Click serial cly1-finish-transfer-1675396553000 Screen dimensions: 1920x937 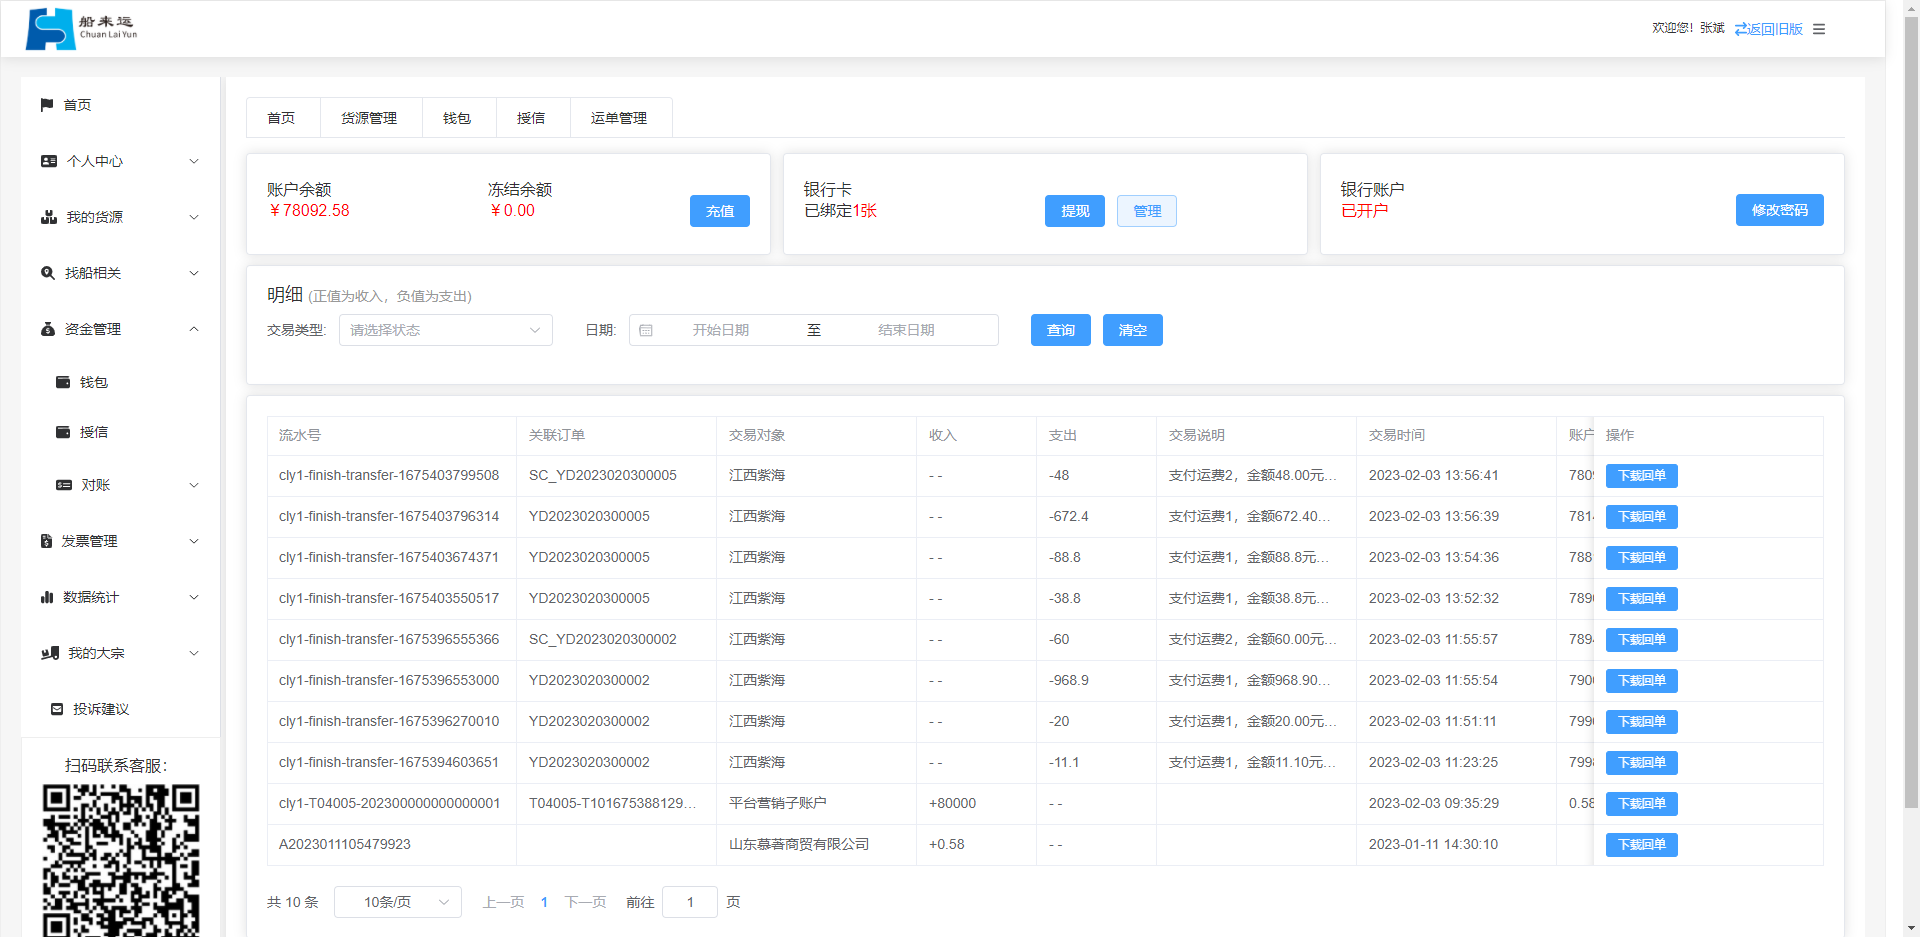pyautogui.click(x=389, y=680)
